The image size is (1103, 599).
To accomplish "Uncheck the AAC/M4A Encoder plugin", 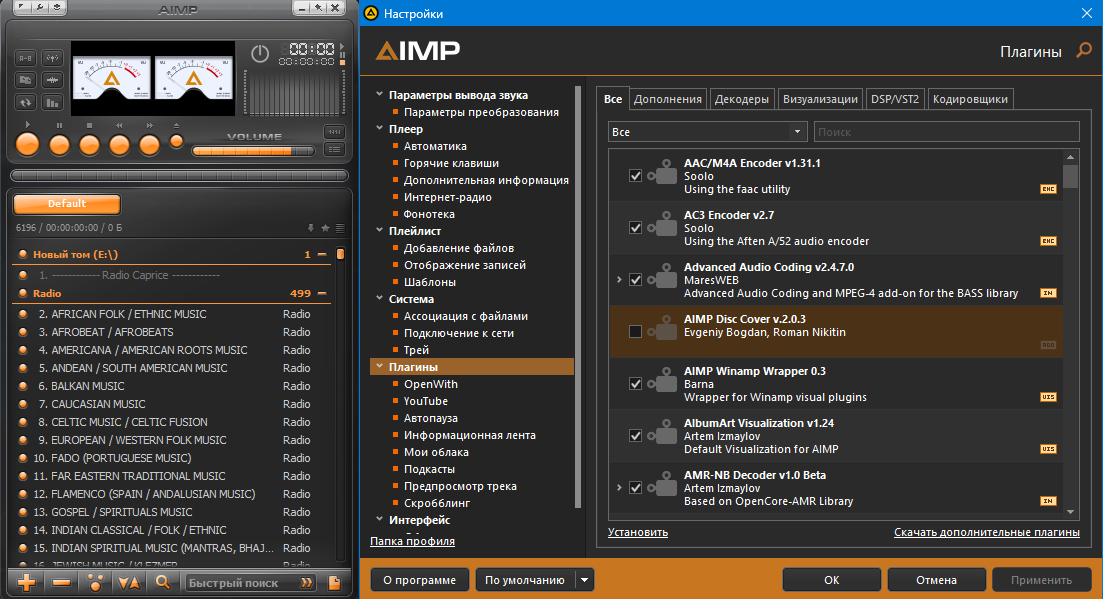I will [635, 176].
